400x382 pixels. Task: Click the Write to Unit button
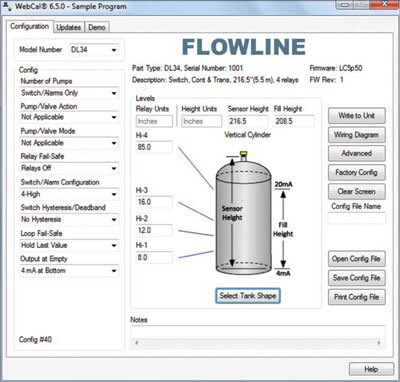[357, 116]
